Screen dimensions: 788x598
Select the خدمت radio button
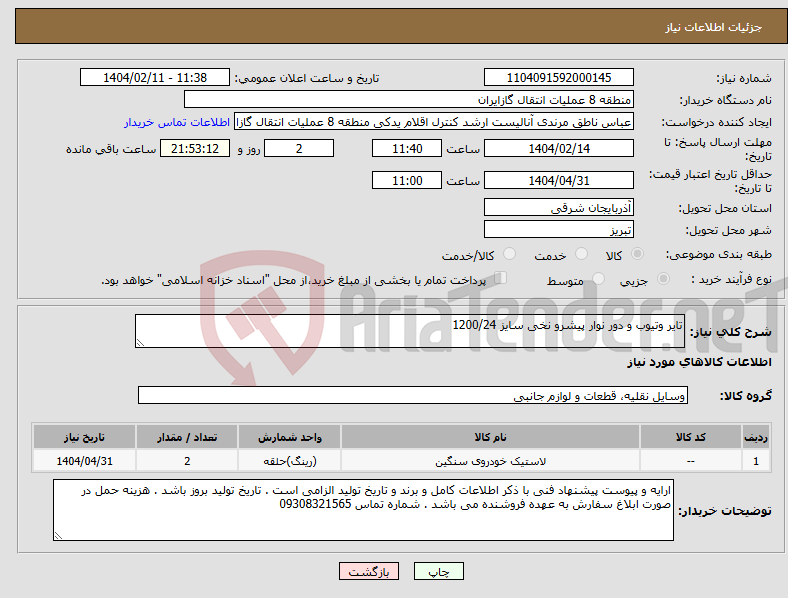(581, 254)
